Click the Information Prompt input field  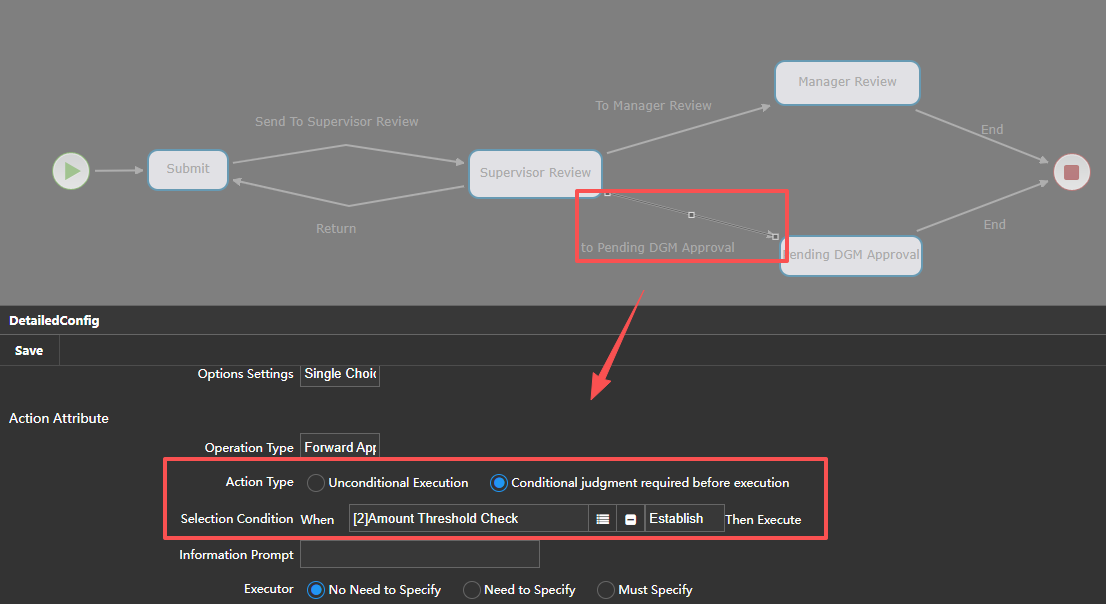tap(419, 554)
